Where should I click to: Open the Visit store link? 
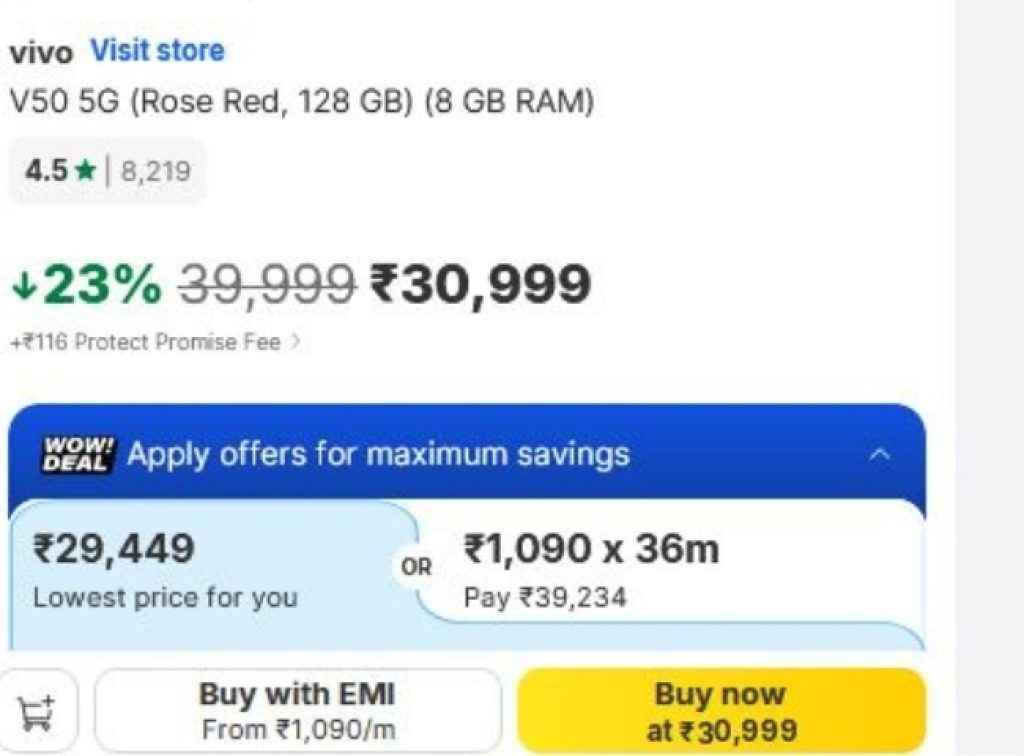158,50
